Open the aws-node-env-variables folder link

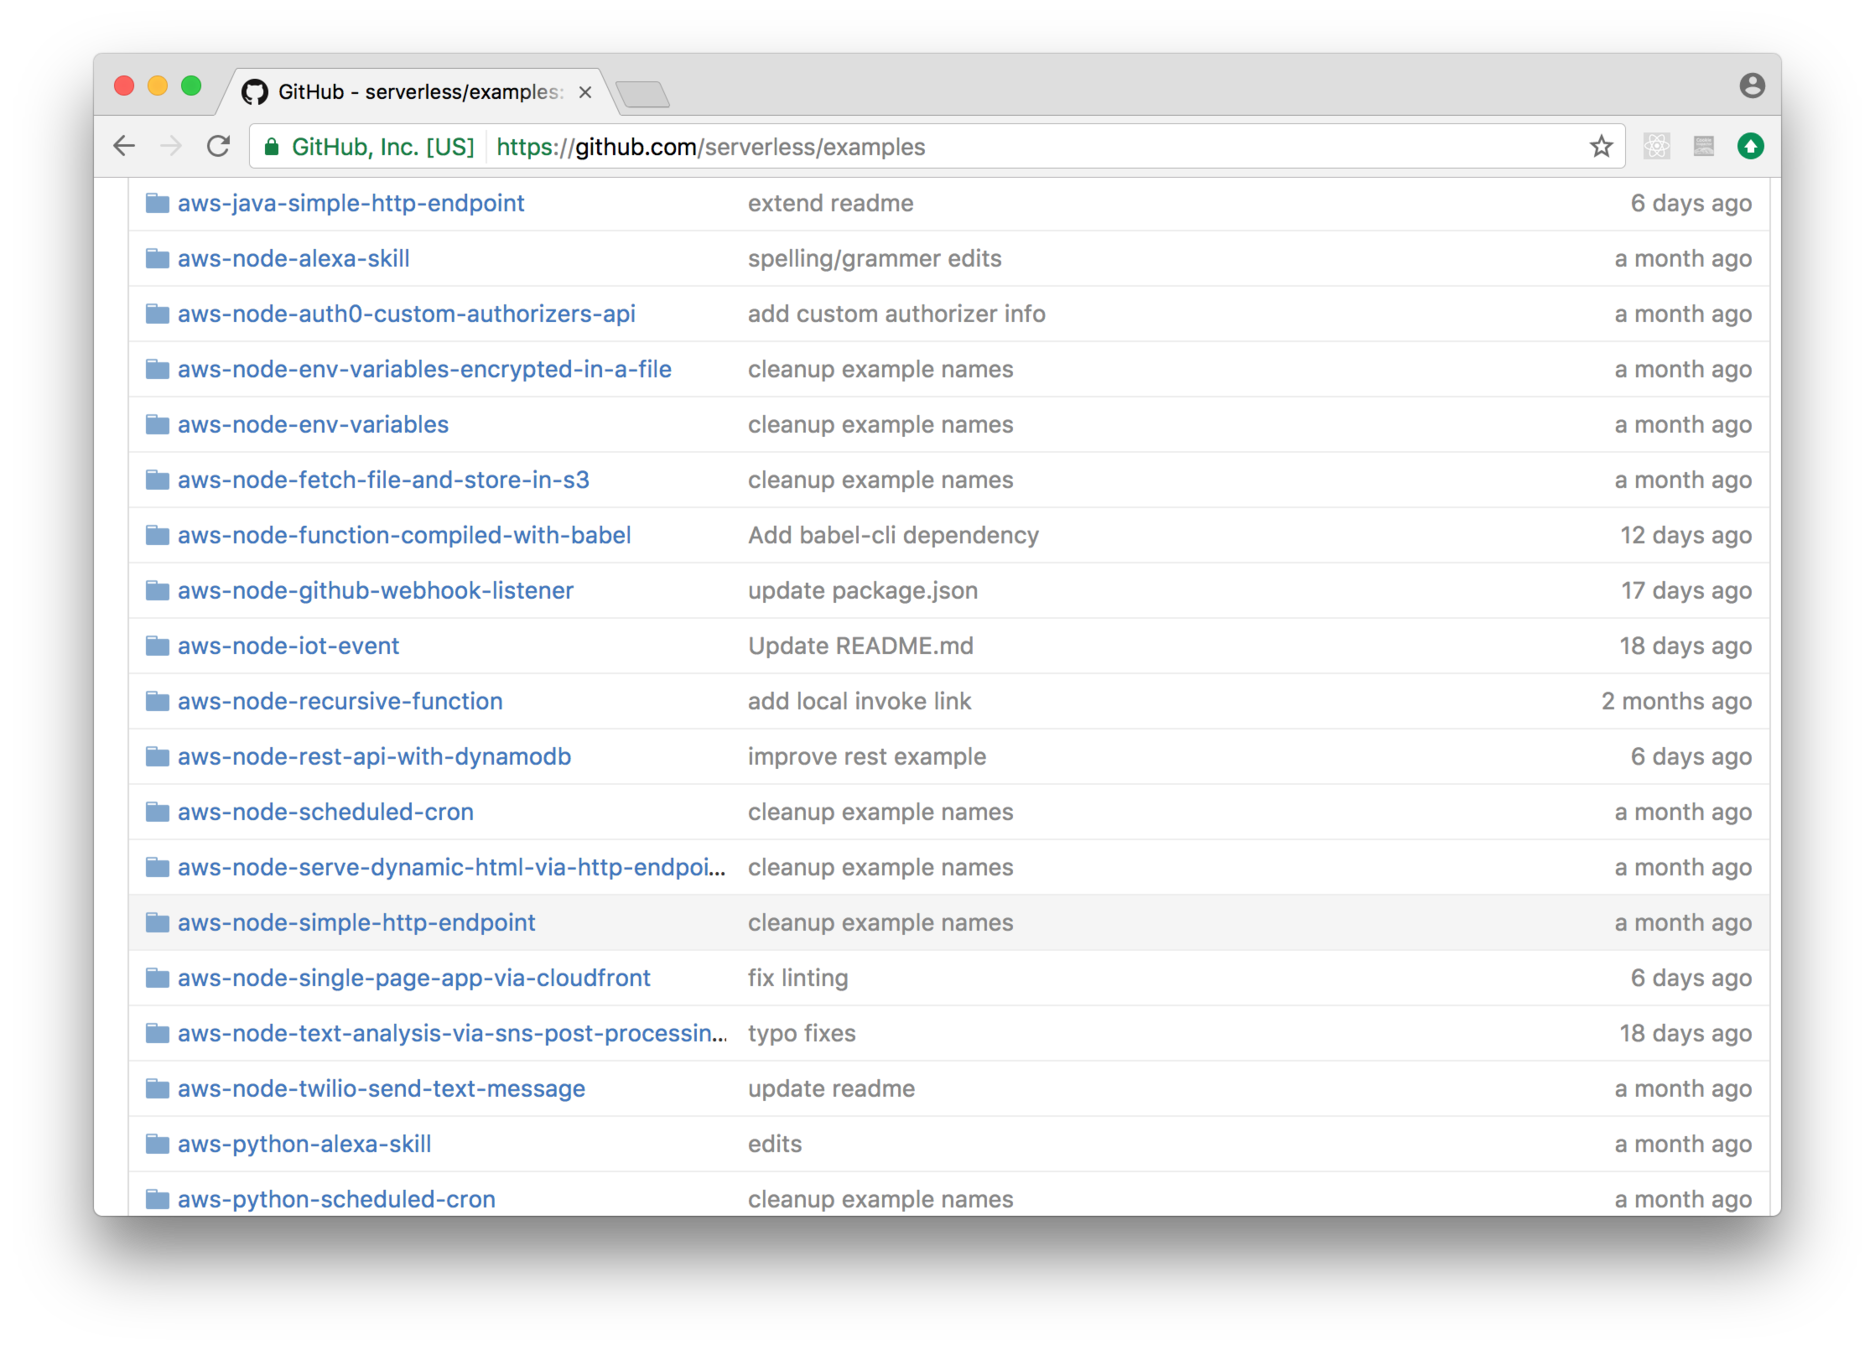(x=313, y=424)
